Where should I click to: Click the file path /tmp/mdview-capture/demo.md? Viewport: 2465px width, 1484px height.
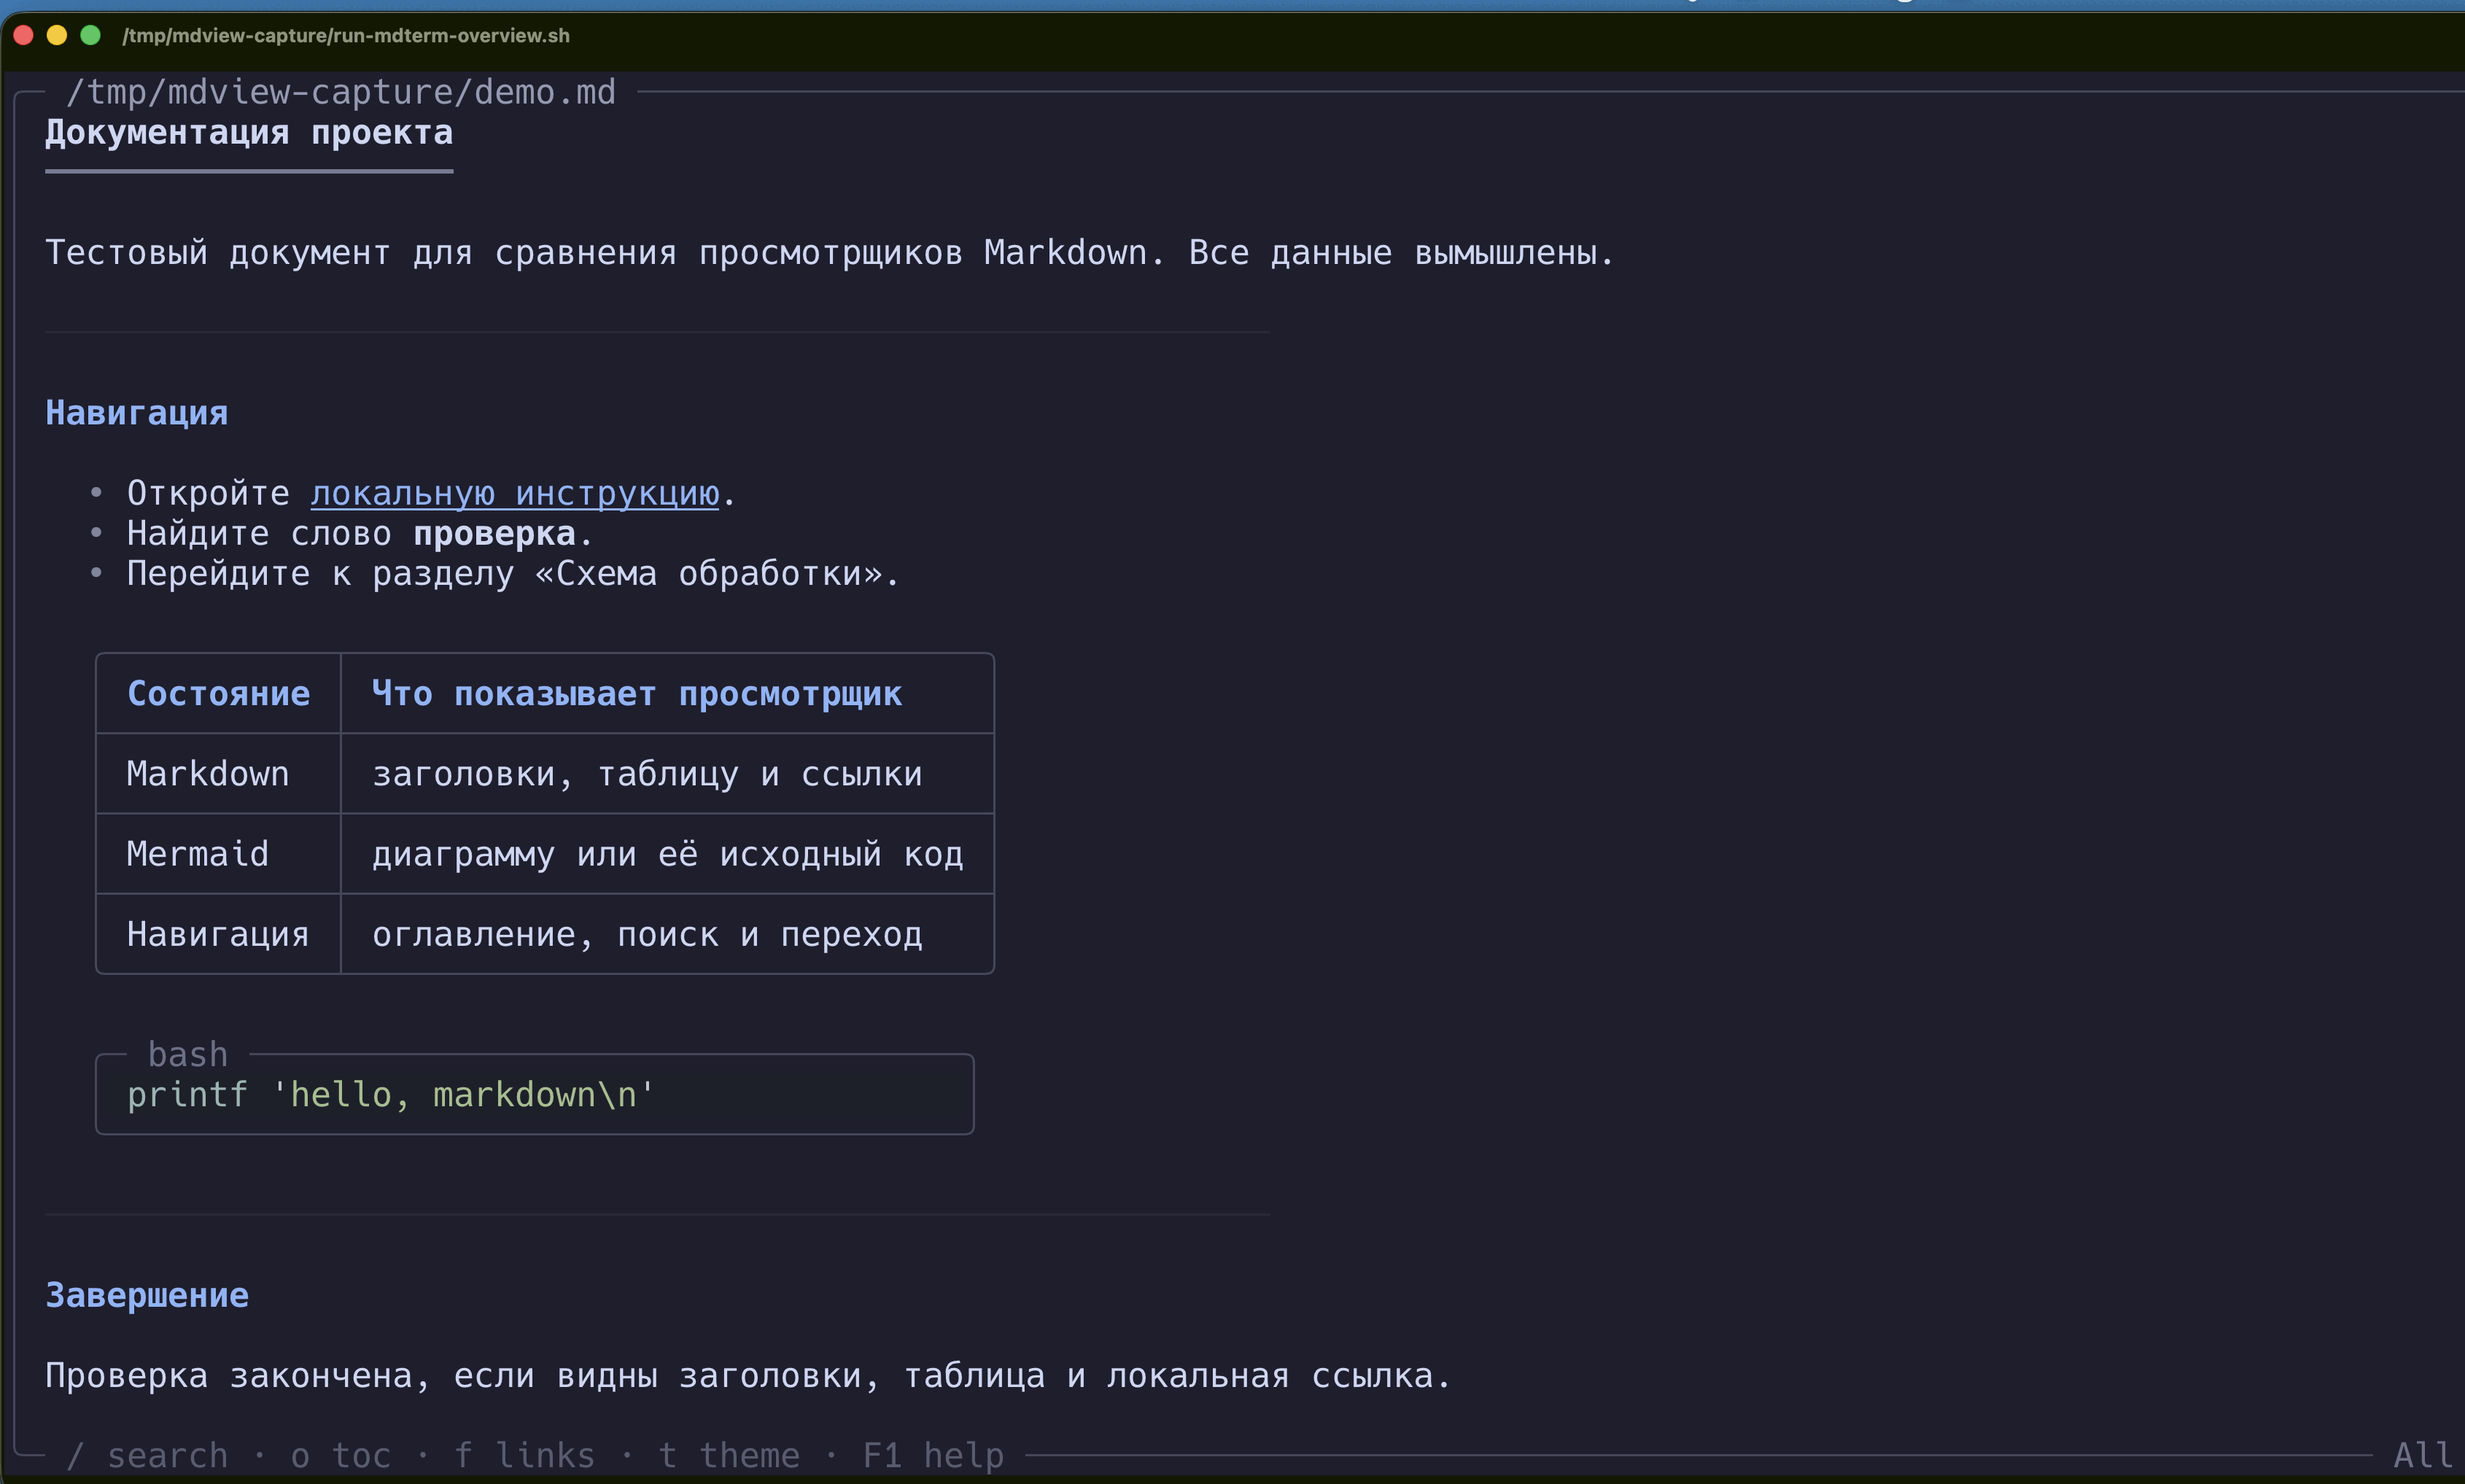[341, 92]
